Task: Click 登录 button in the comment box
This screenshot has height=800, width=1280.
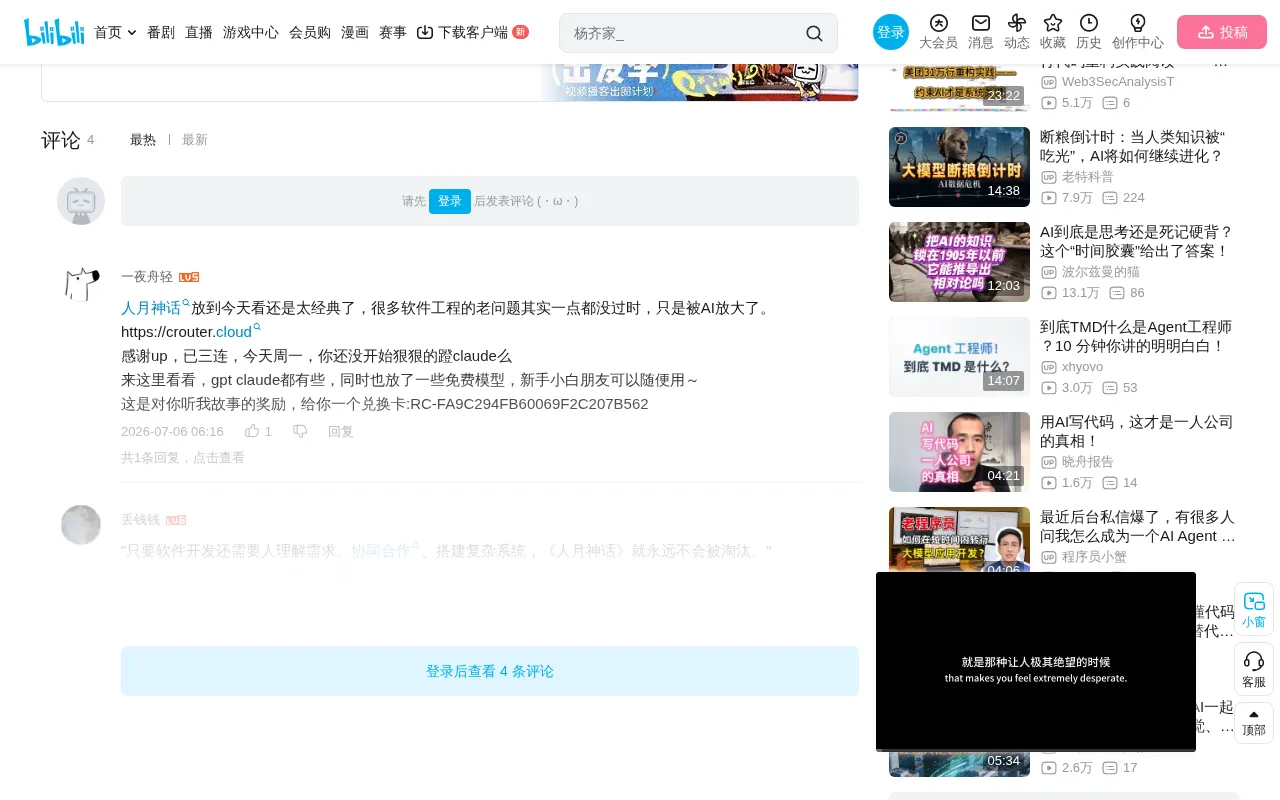Action: pos(450,201)
